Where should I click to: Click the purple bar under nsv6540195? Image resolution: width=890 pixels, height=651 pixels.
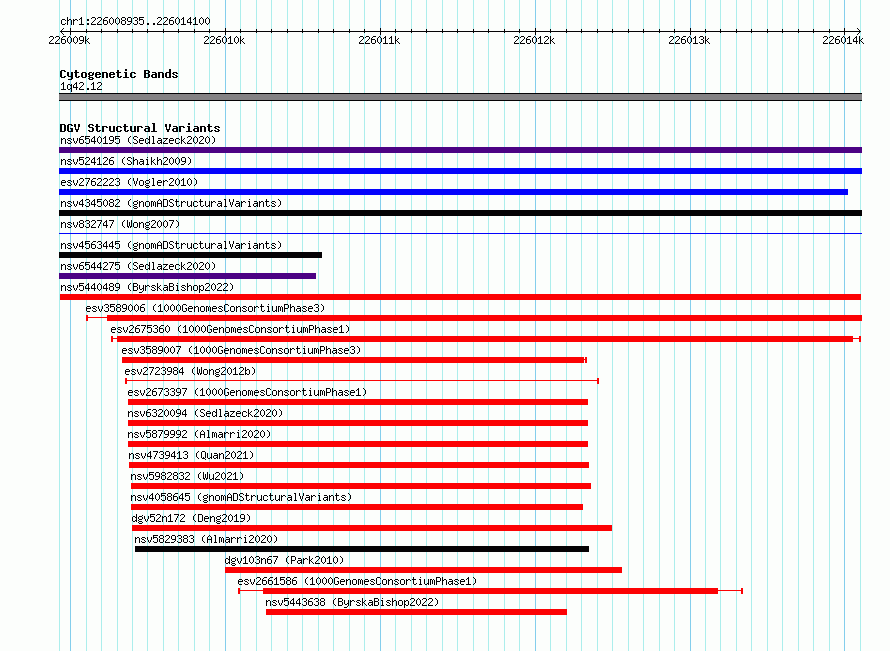(x=460, y=150)
